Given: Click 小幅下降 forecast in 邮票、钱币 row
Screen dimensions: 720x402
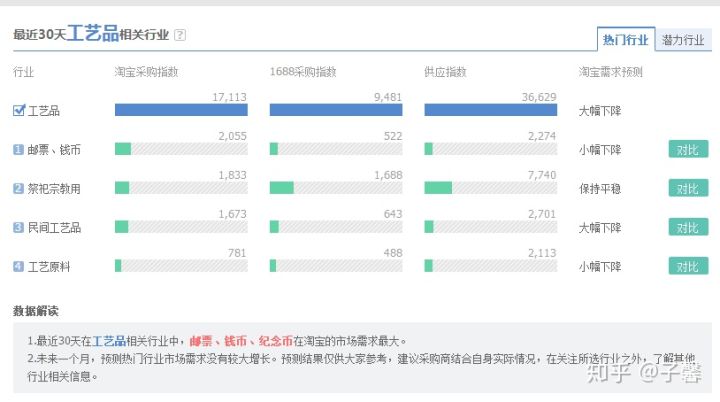Looking at the screenshot, I should pos(600,150).
